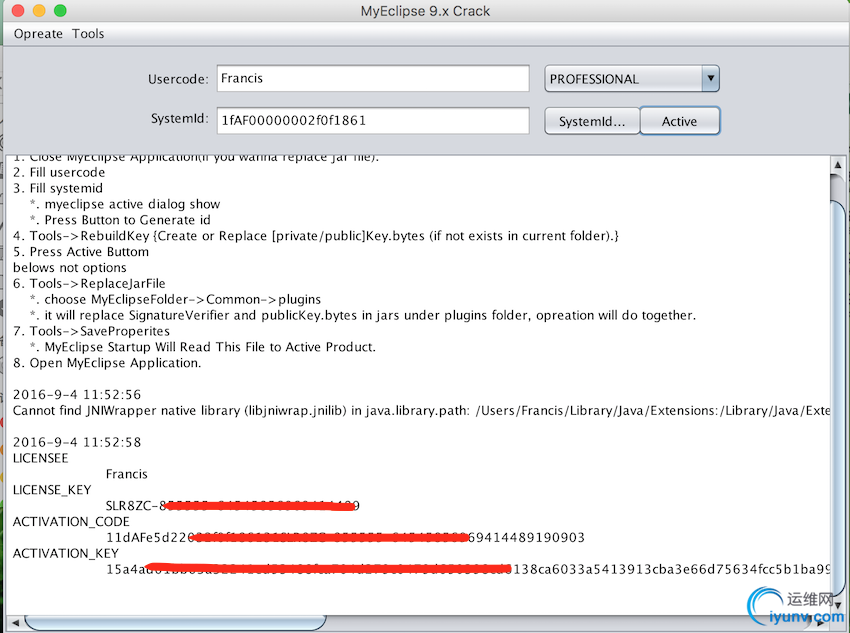The width and height of the screenshot is (850, 633).
Task: Click the Usercode input field
Action: pyautogui.click(x=373, y=79)
